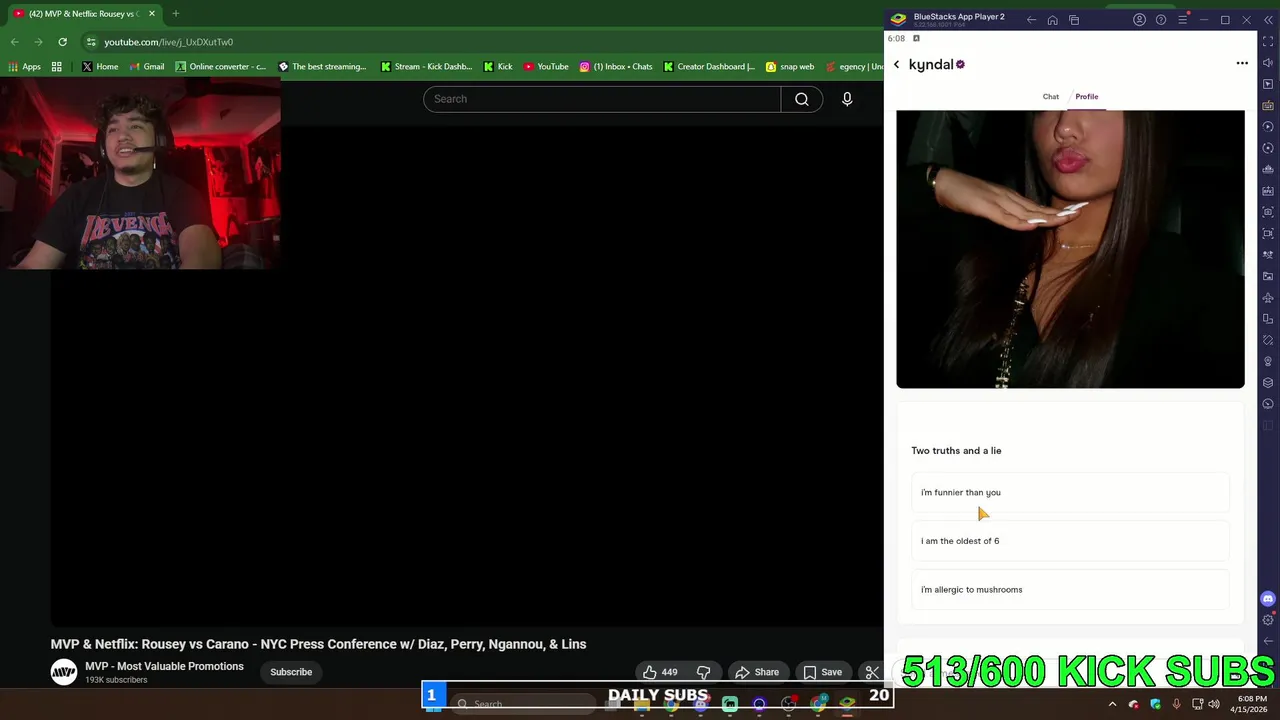Click the taskbar microphone tray icon
The width and height of the screenshot is (1280, 720).
[1176, 704]
